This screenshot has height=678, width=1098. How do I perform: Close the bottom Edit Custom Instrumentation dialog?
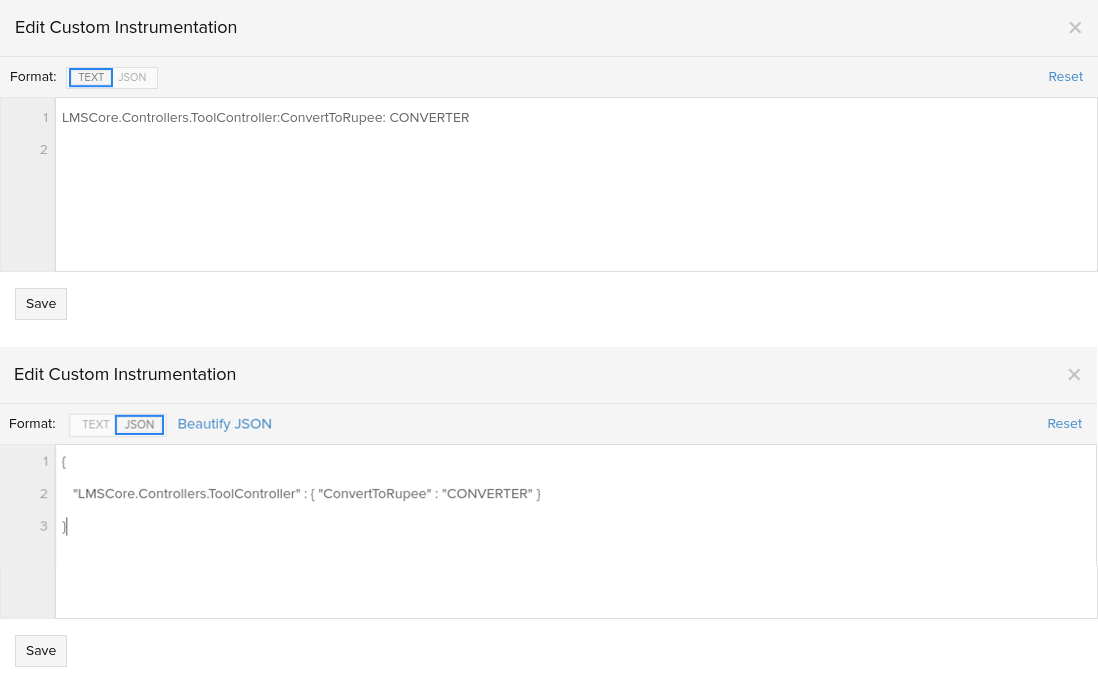[x=1074, y=374]
